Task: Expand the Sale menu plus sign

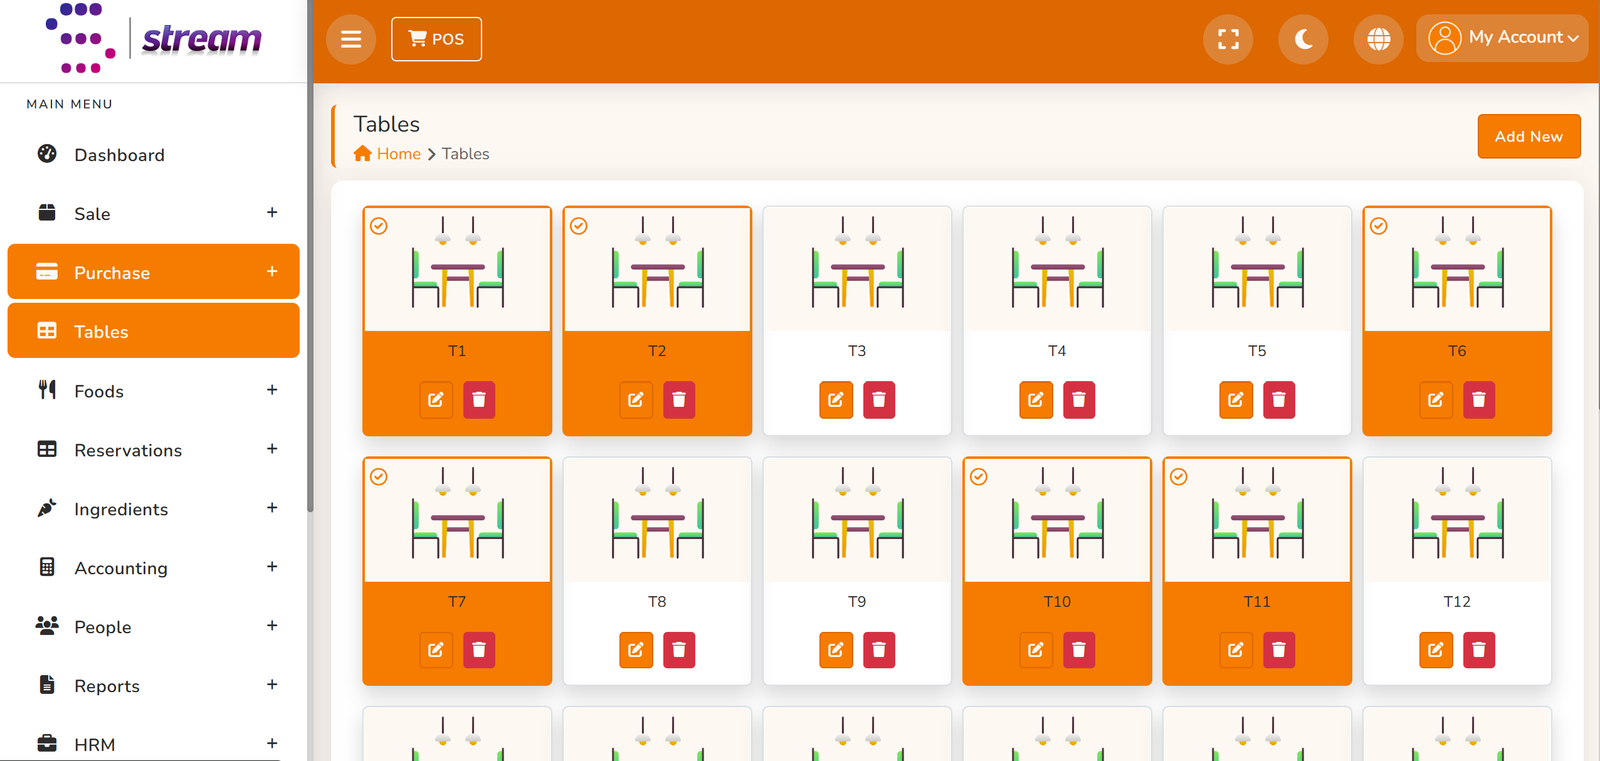Action: [272, 212]
